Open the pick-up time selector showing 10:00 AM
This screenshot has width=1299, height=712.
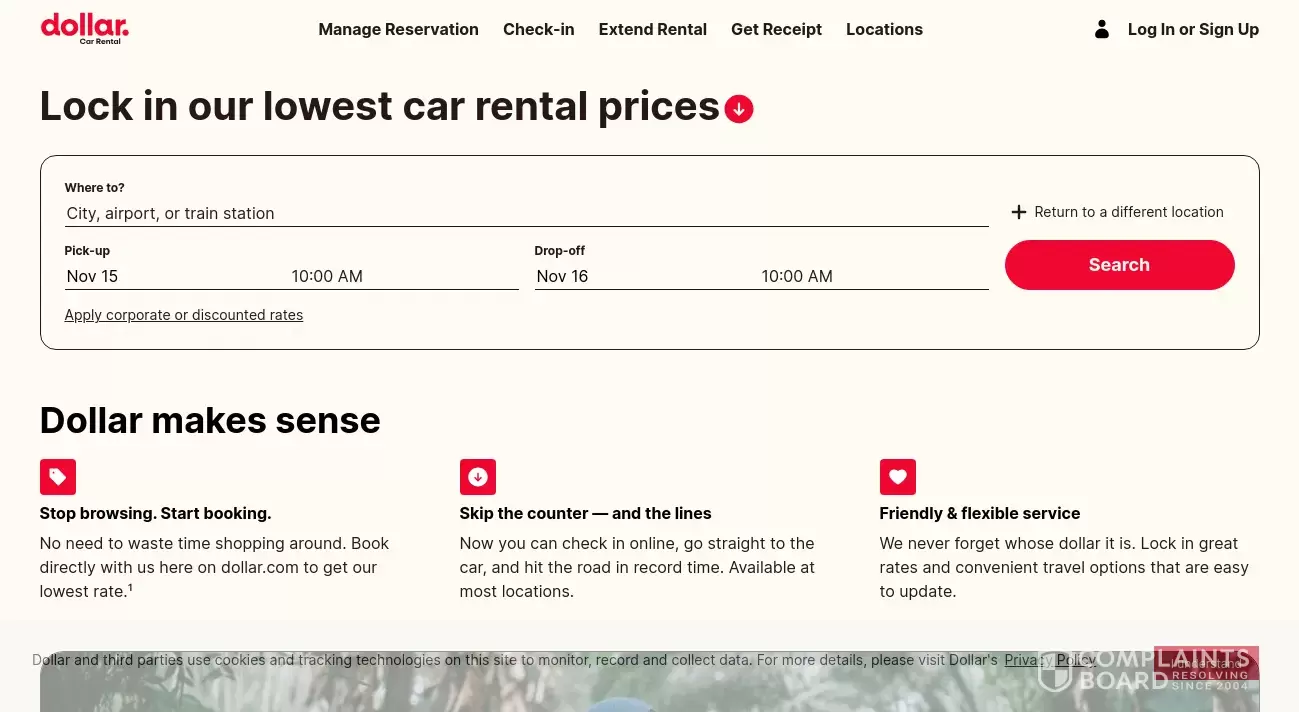pyautogui.click(x=327, y=276)
